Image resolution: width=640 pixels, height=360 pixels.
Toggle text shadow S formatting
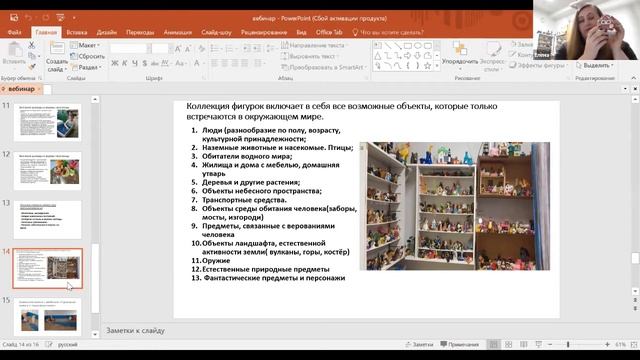coord(144,63)
